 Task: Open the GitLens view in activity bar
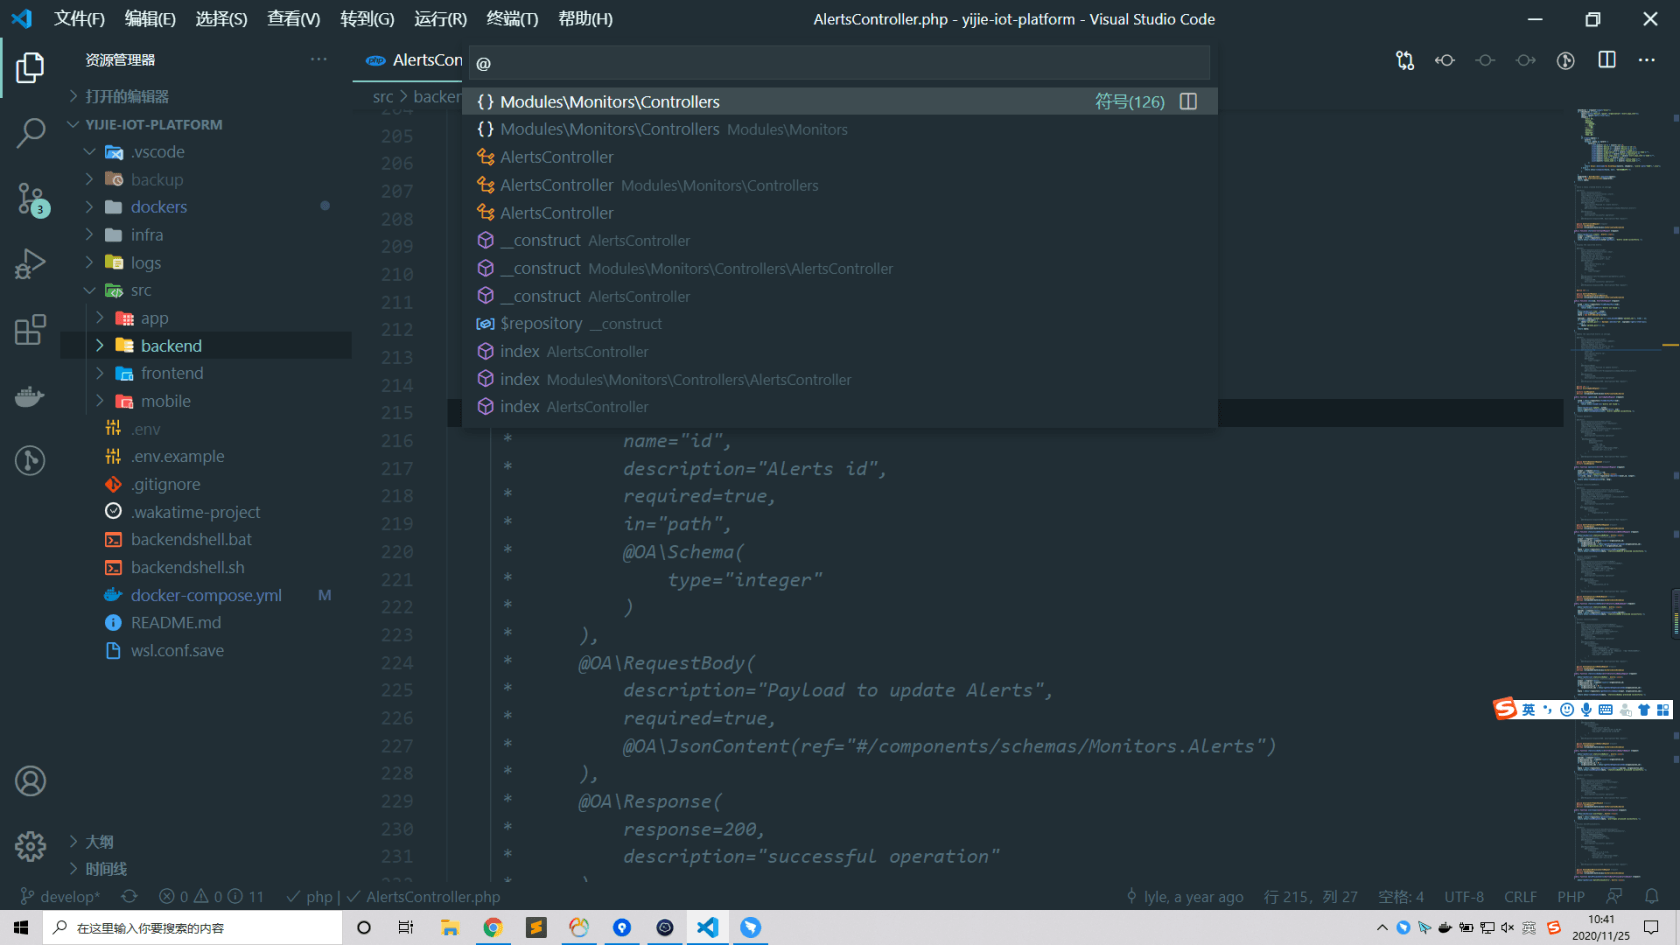click(30, 460)
